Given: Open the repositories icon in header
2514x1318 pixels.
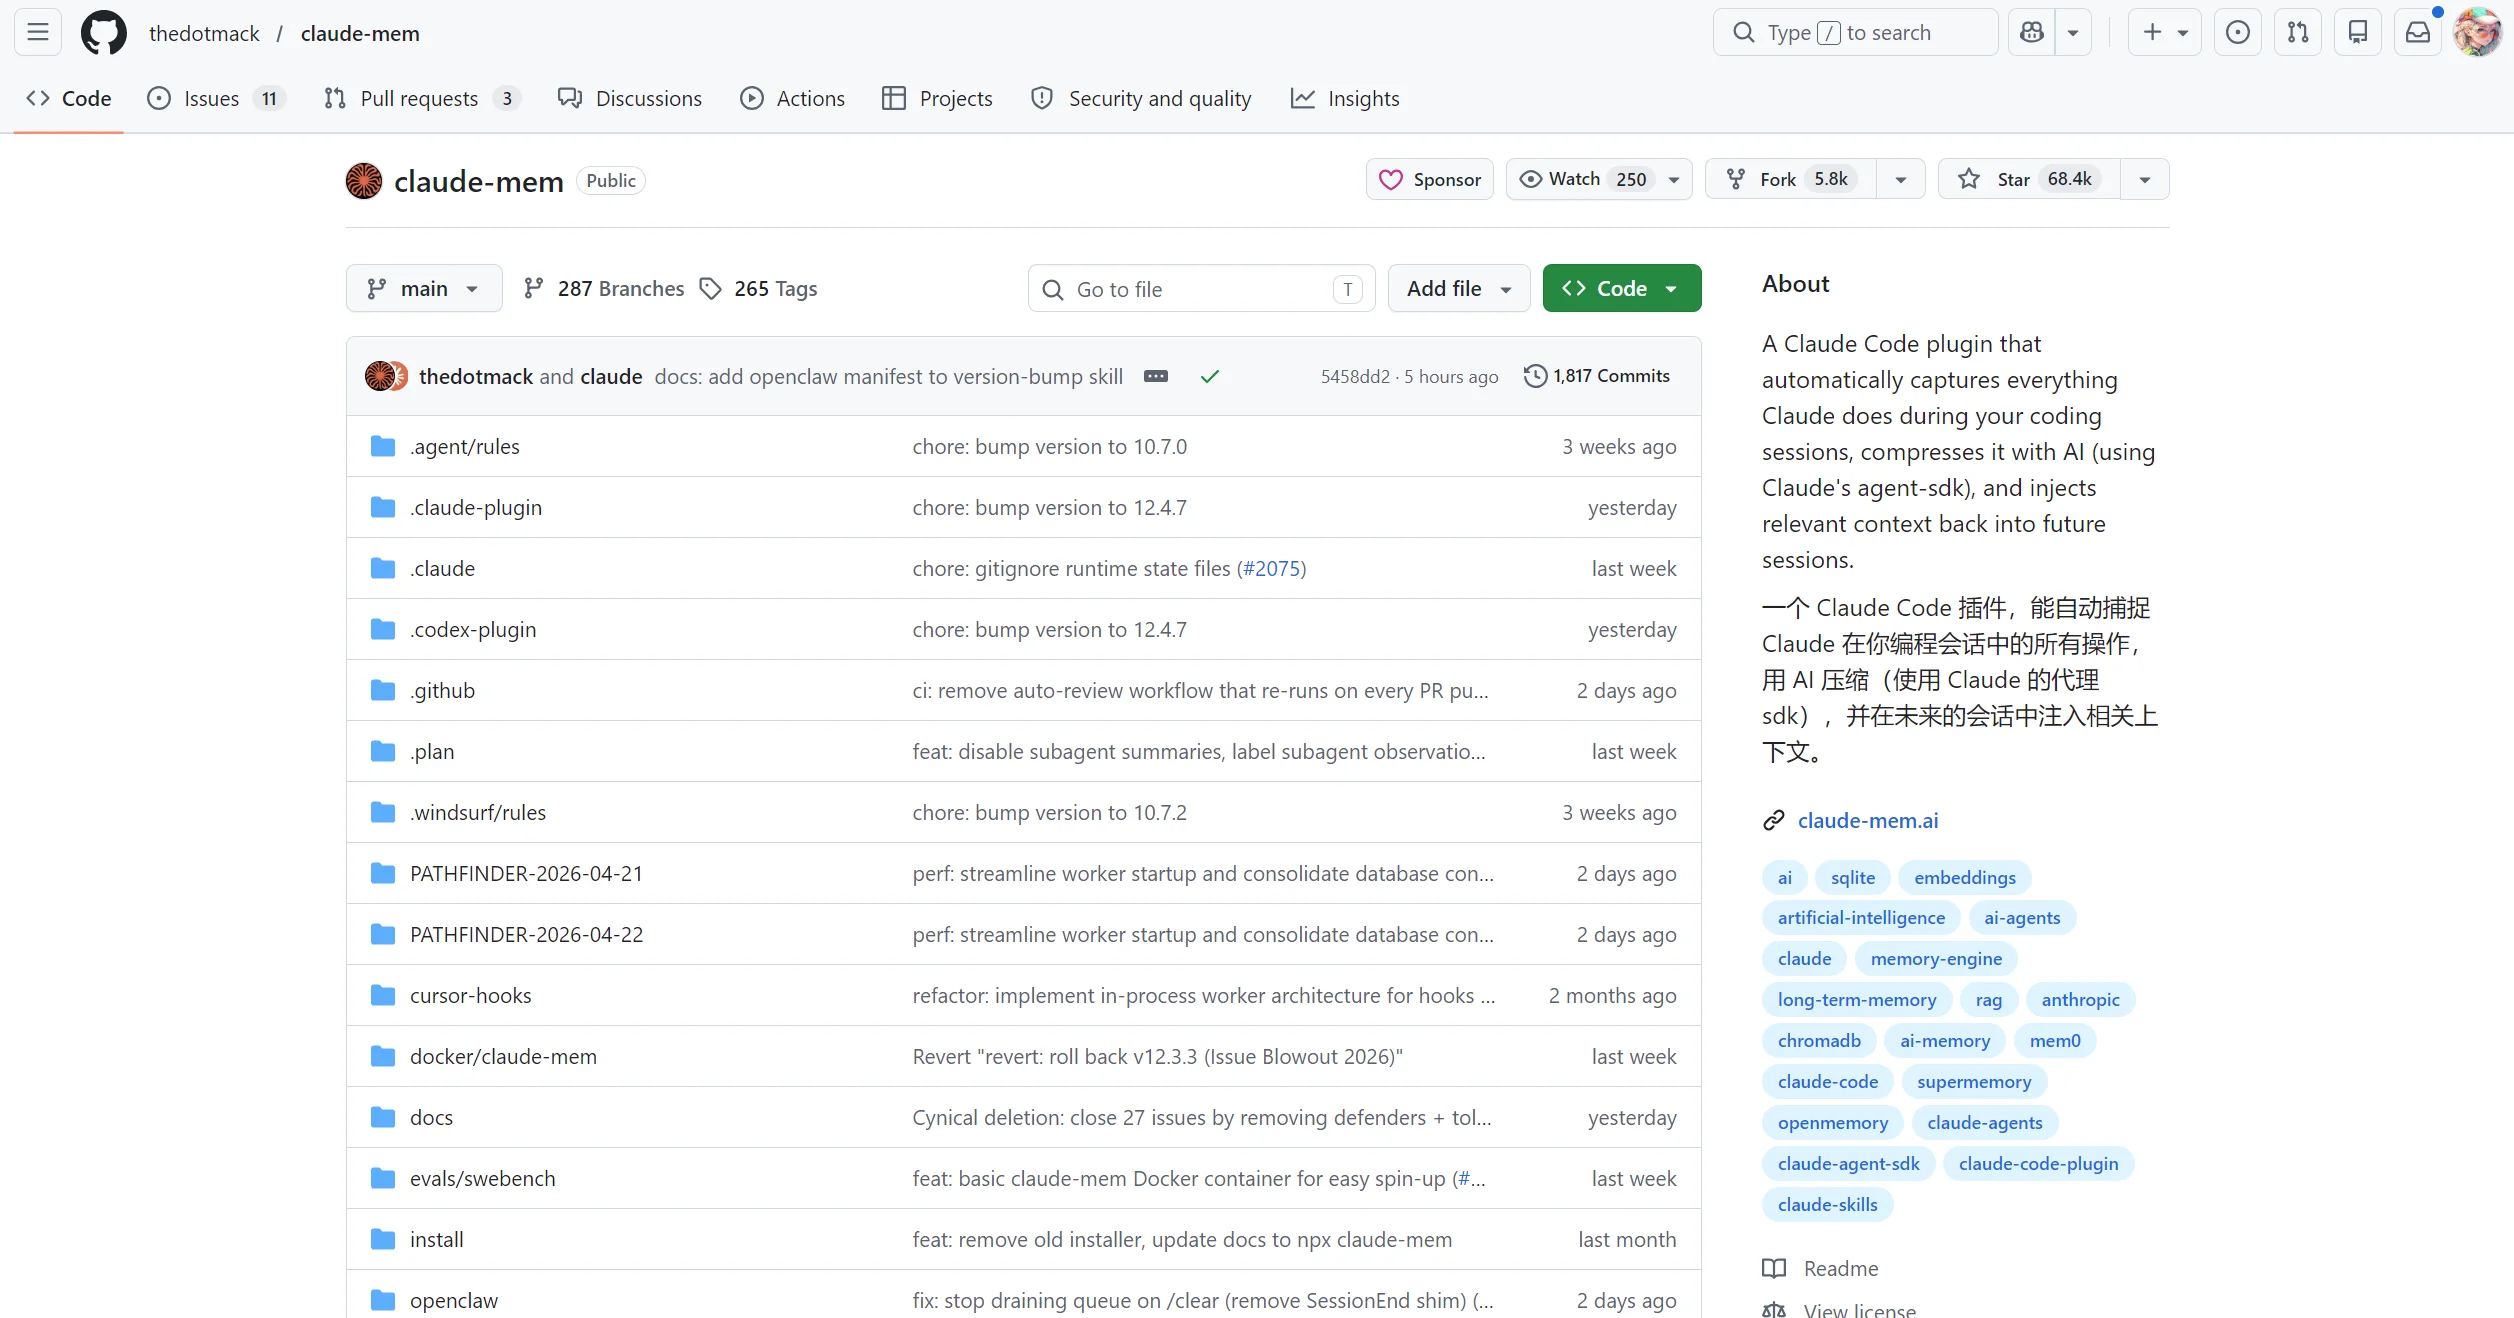Looking at the screenshot, I should (2358, 32).
